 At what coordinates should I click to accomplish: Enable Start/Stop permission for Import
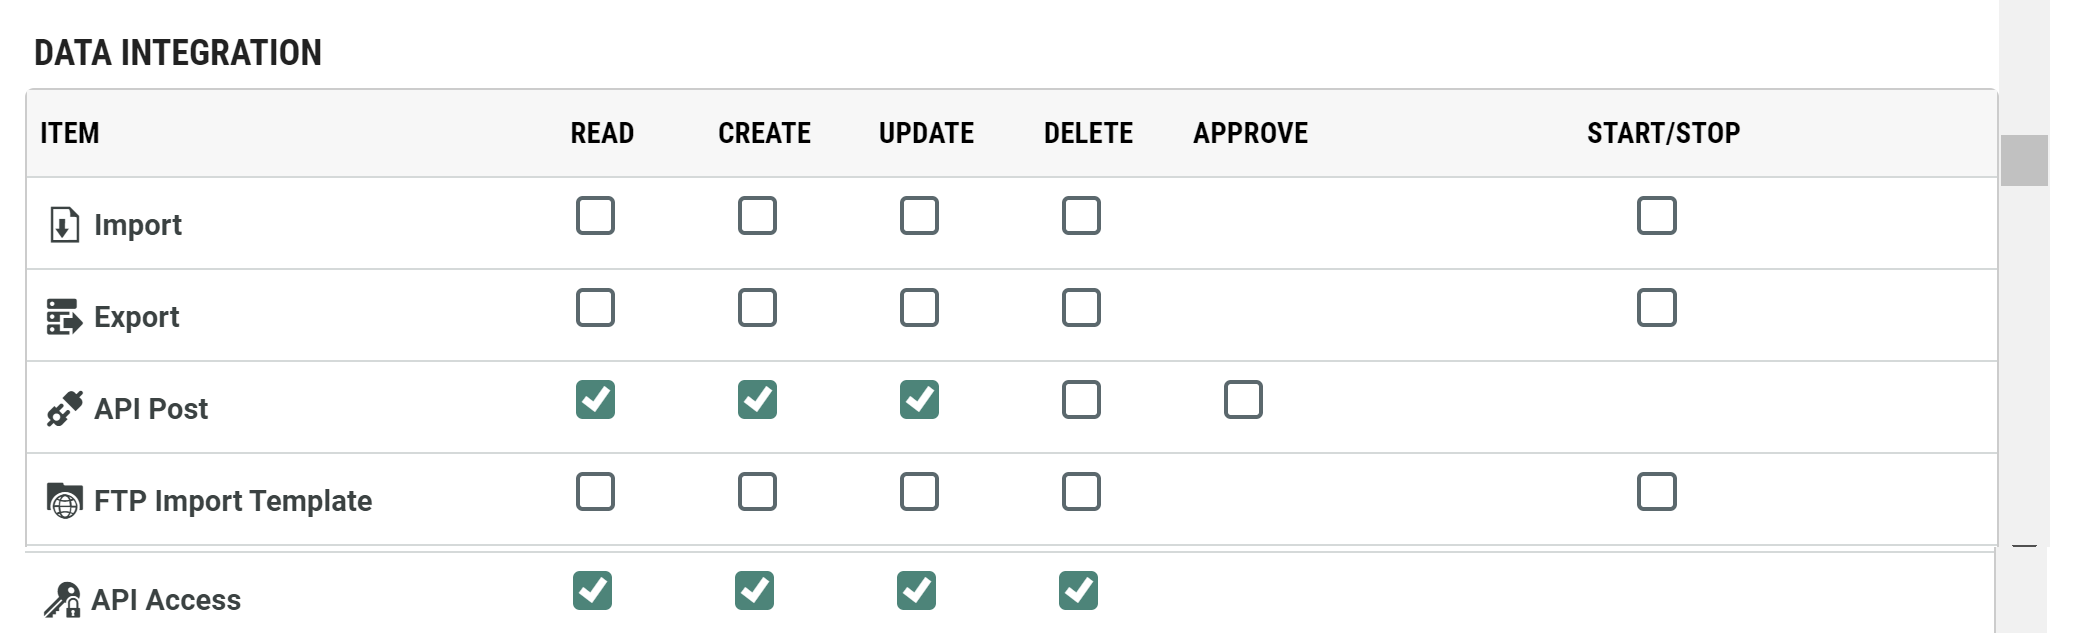1656,216
